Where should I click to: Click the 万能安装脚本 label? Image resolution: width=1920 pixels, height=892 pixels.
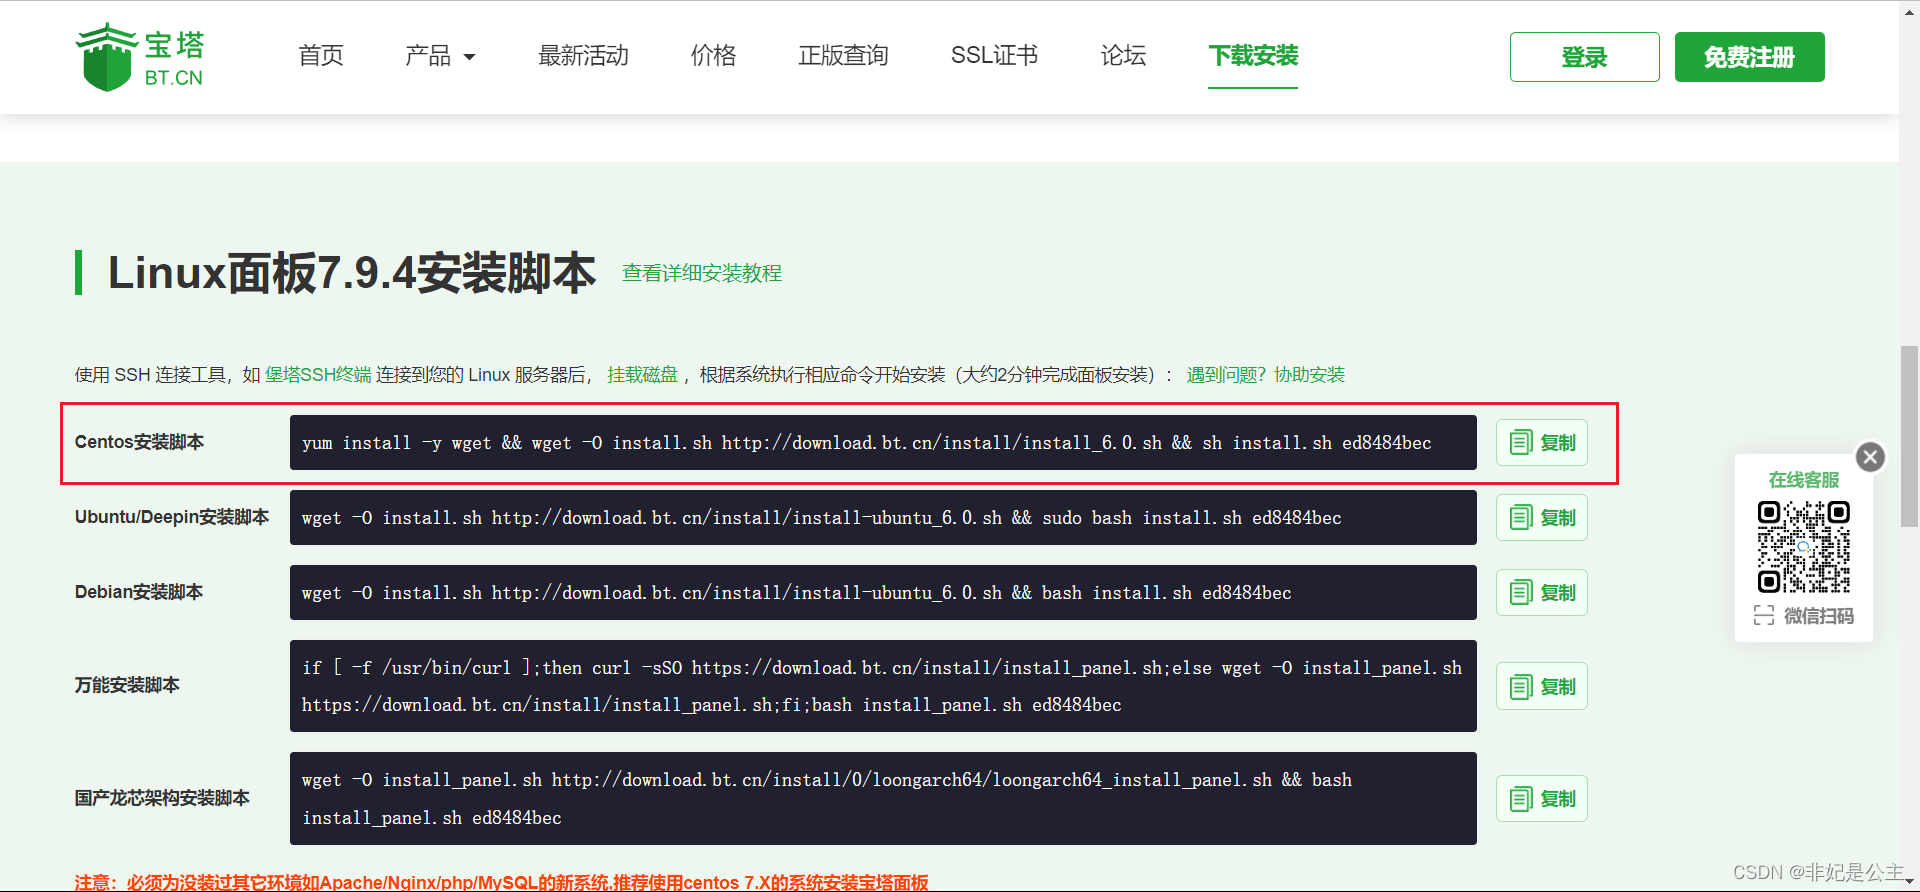pos(127,685)
